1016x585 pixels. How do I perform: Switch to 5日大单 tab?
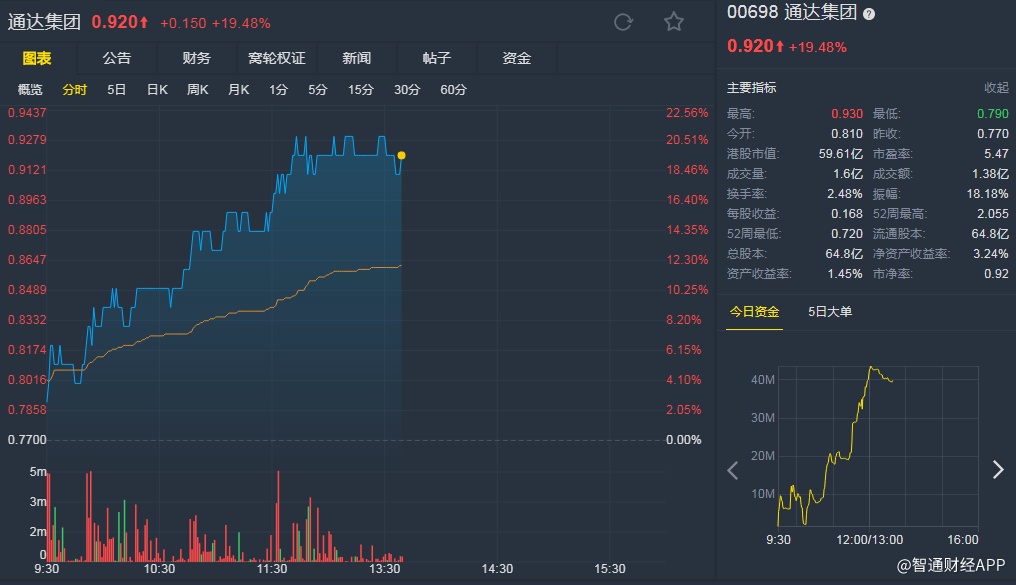tap(830, 312)
